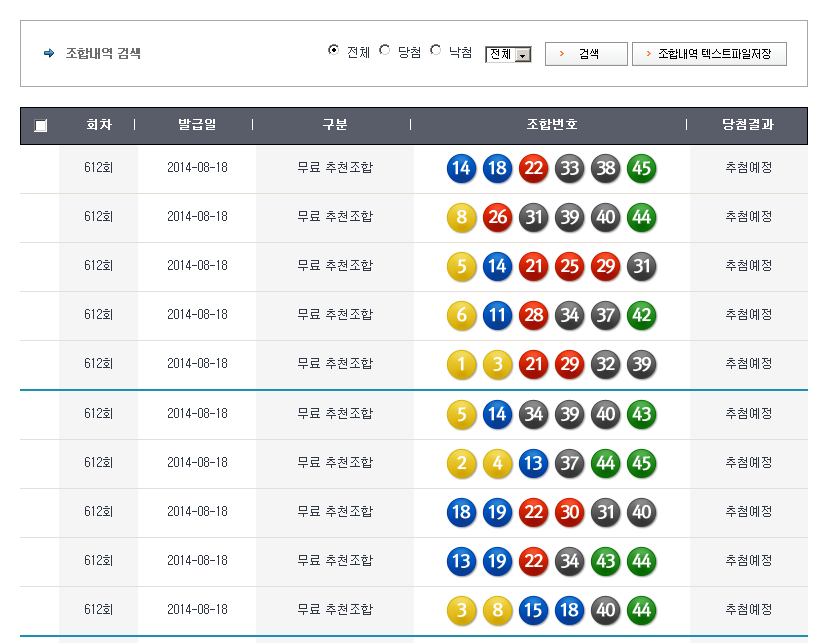This screenshot has width=828, height=643.
Task: Select the 낙첨 radio button
Action: click(x=436, y=51)
